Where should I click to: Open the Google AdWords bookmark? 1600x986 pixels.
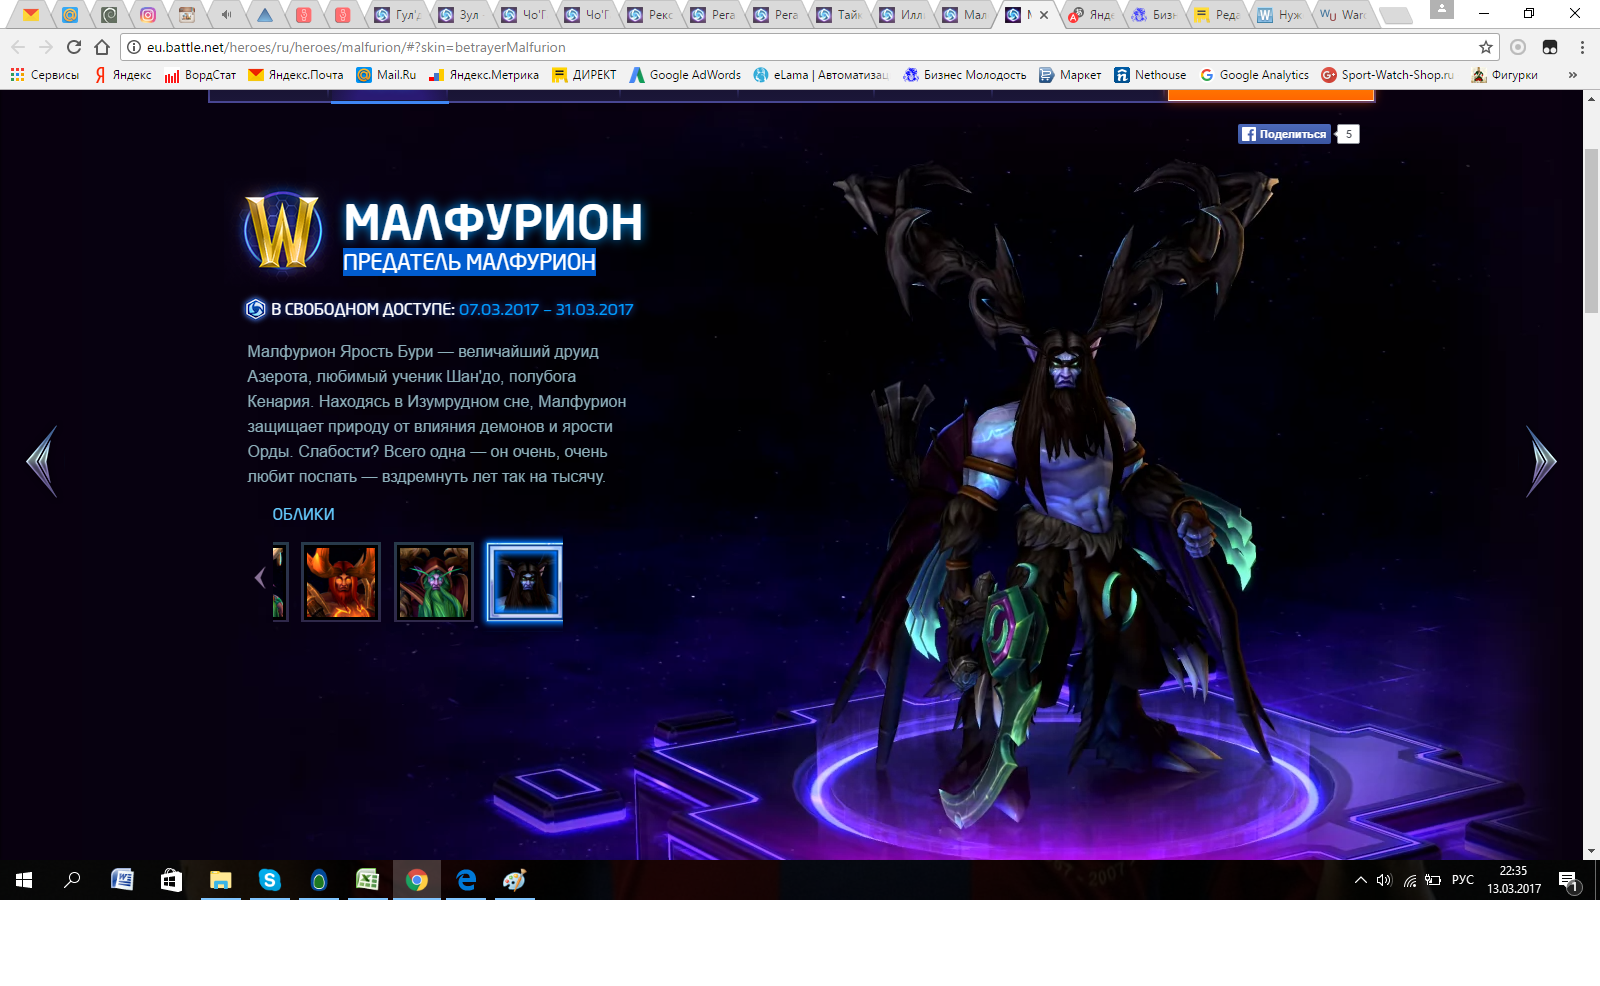click(x=685, y=75)
